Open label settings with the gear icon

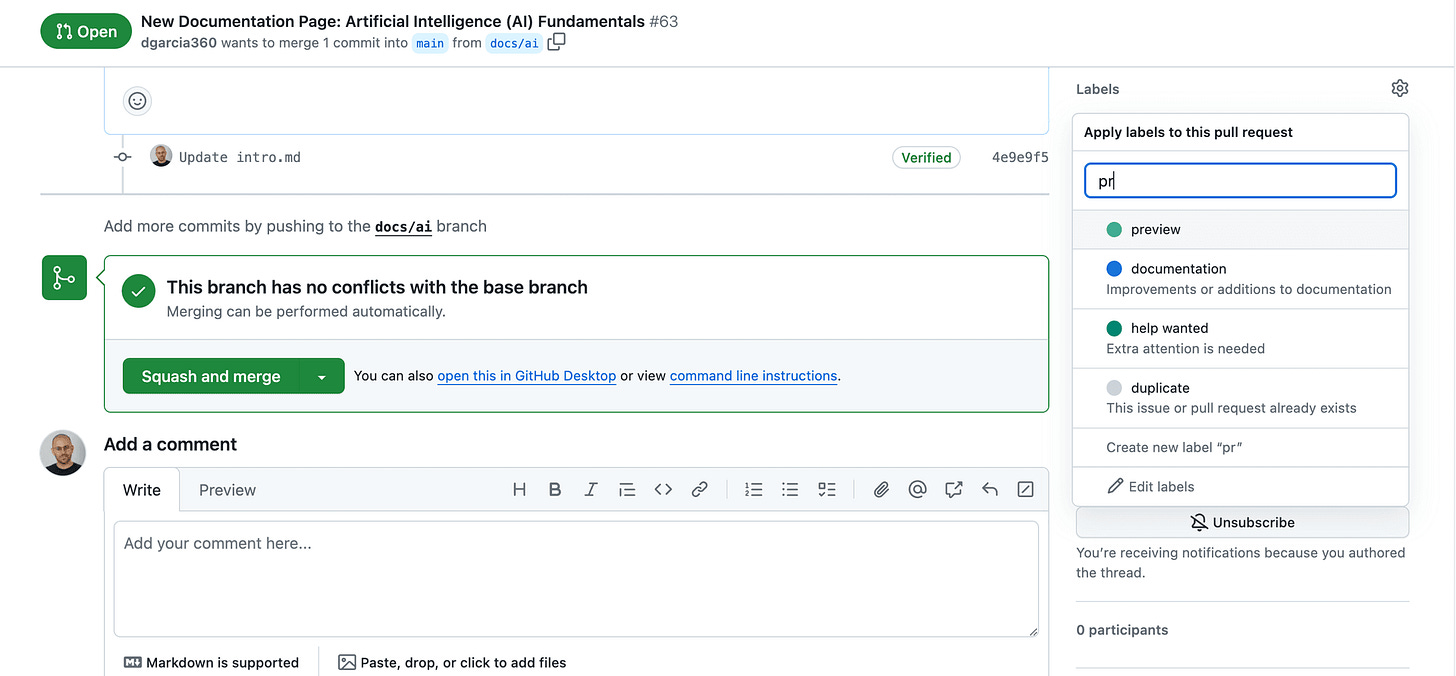click(1399, 88)
